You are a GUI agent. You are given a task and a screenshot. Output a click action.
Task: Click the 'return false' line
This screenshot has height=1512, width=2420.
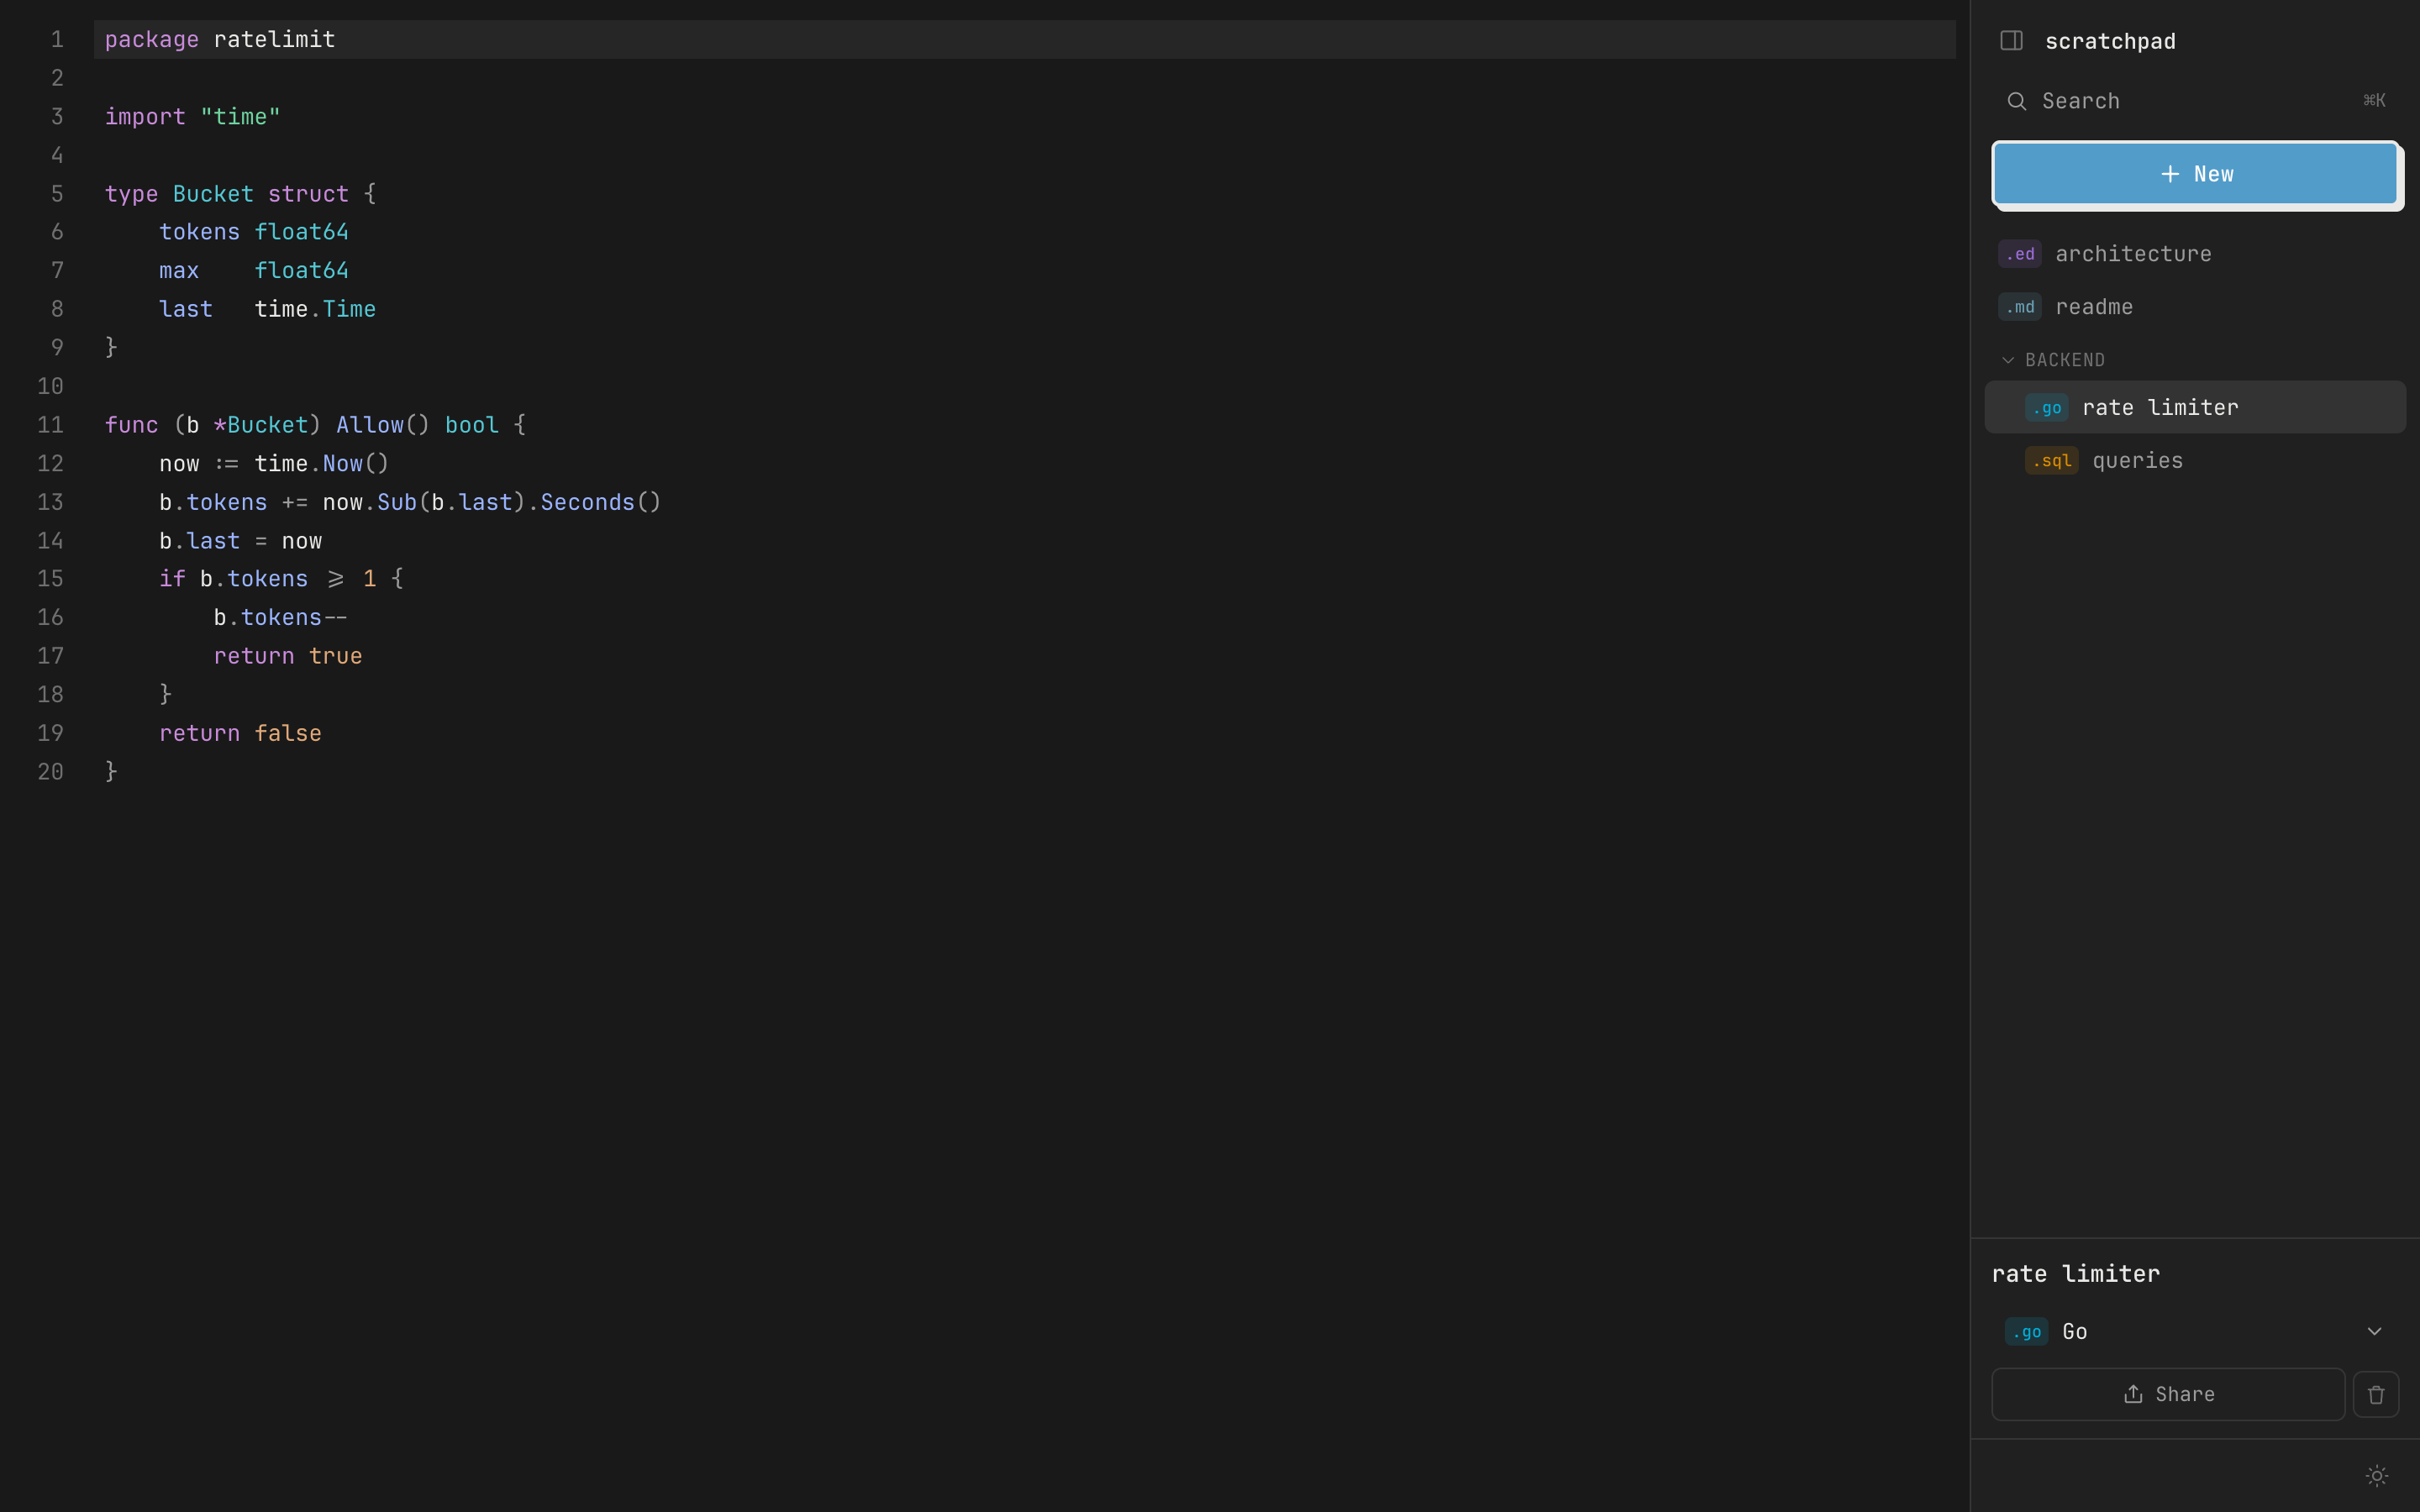tap(240, 733)
